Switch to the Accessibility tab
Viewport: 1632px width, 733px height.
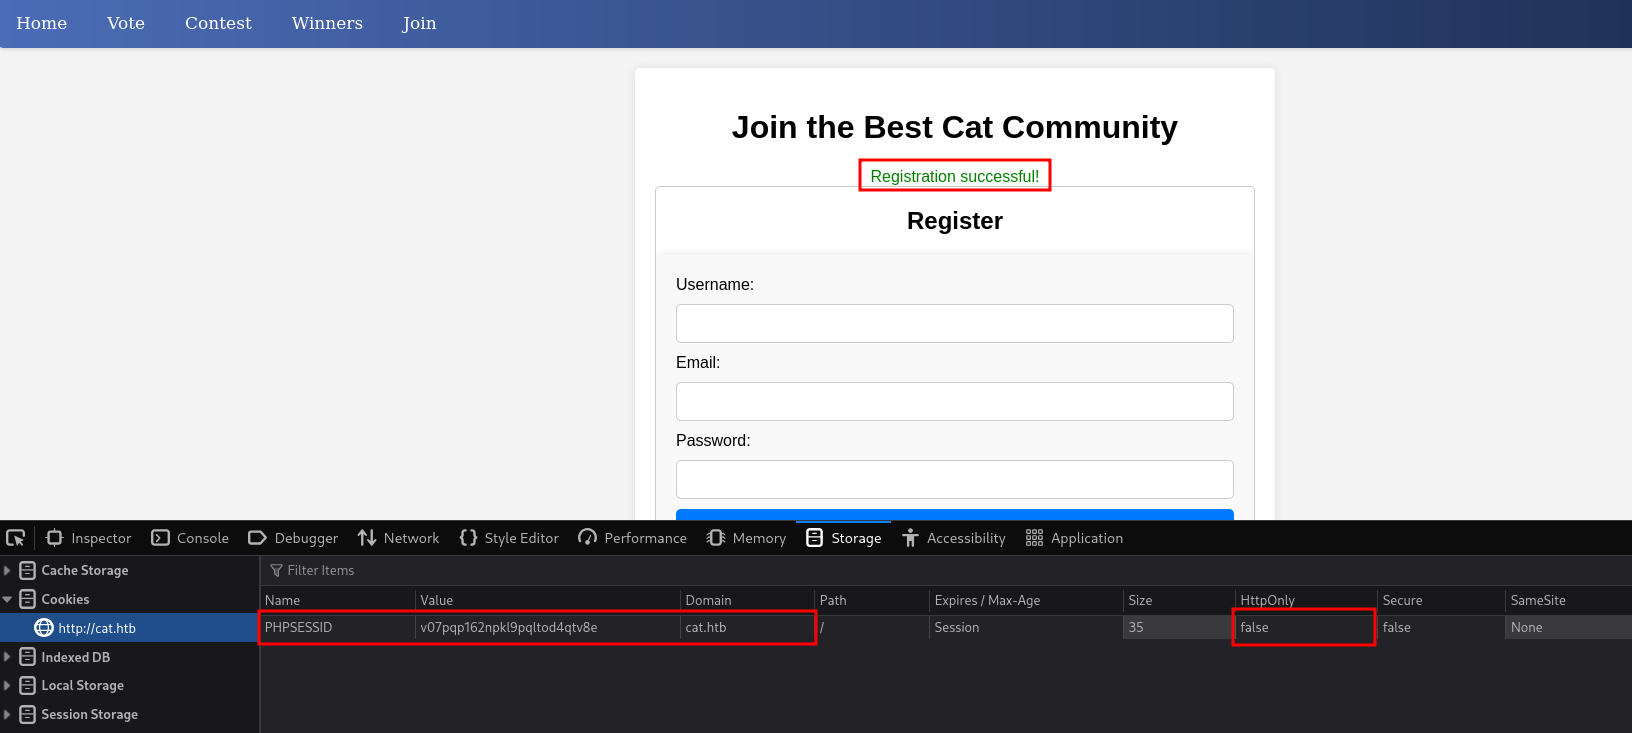click(x=954, y=538)
